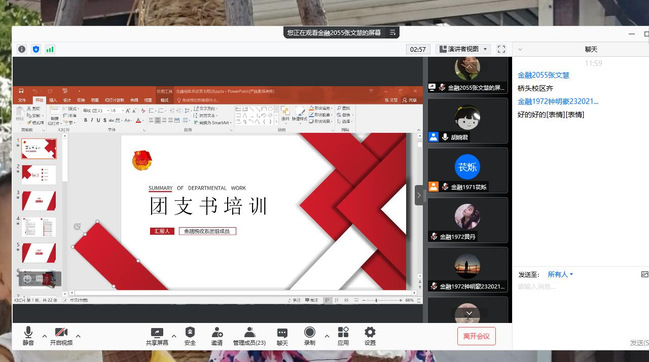Click the 查找 find icon in the ribbon
Screen dimensions: 649x362
pyautogui.click(x=344, y=108)
